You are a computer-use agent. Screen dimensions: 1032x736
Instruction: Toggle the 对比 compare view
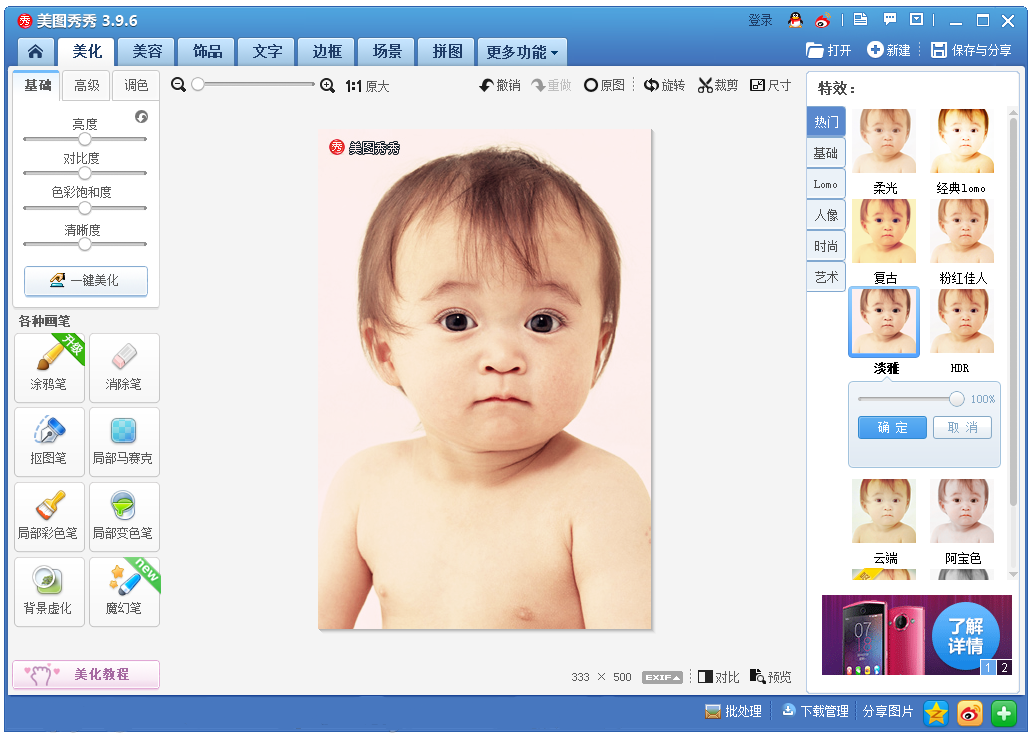coord(718,677)
